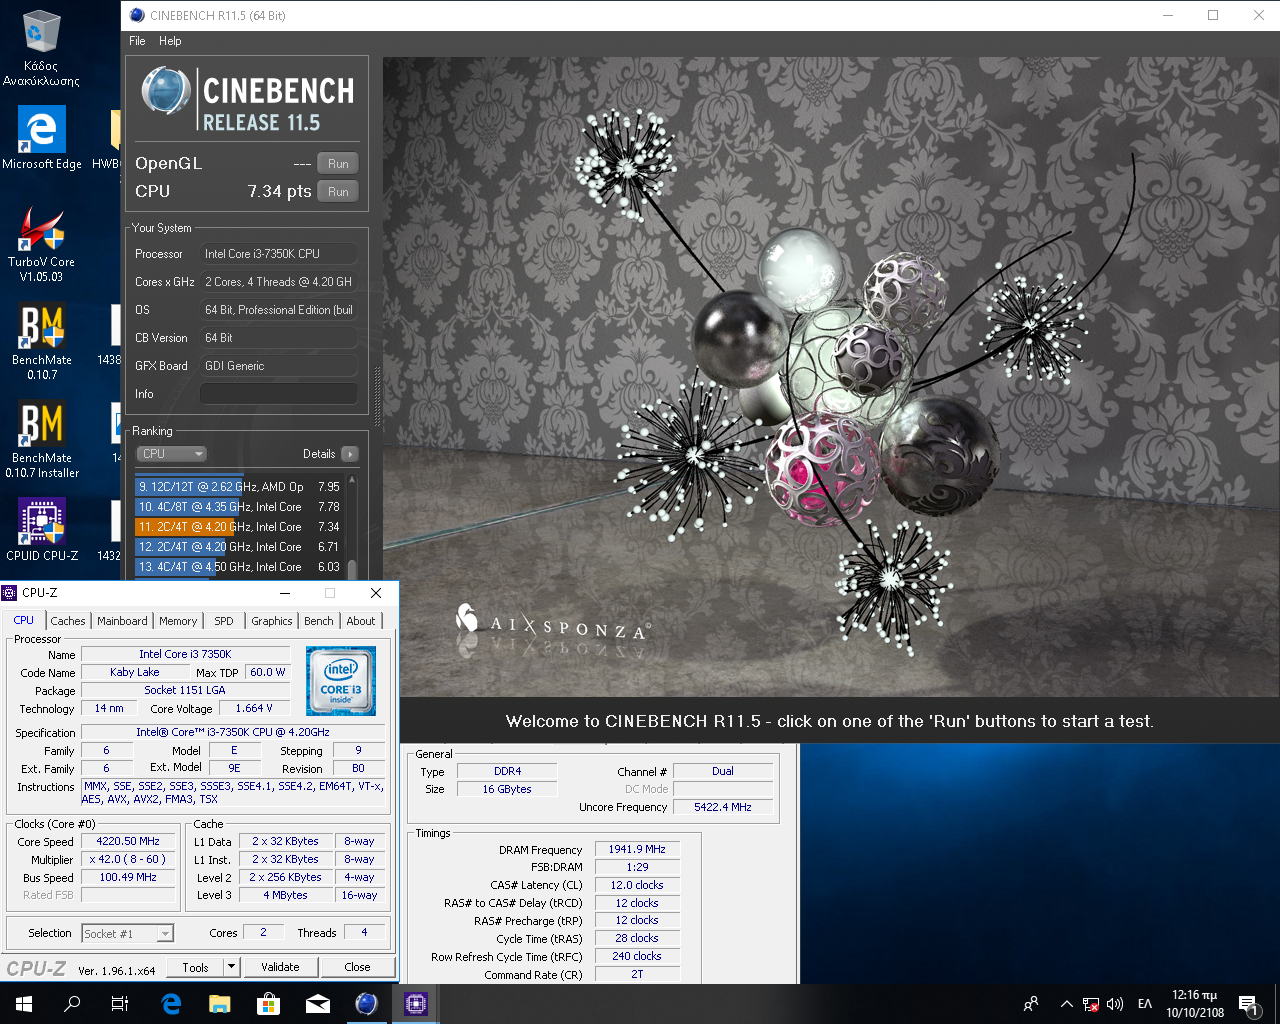1280x1024 pixels.
Task: Open the File menu in Cinebench
Action: click(x=137, y=41)
